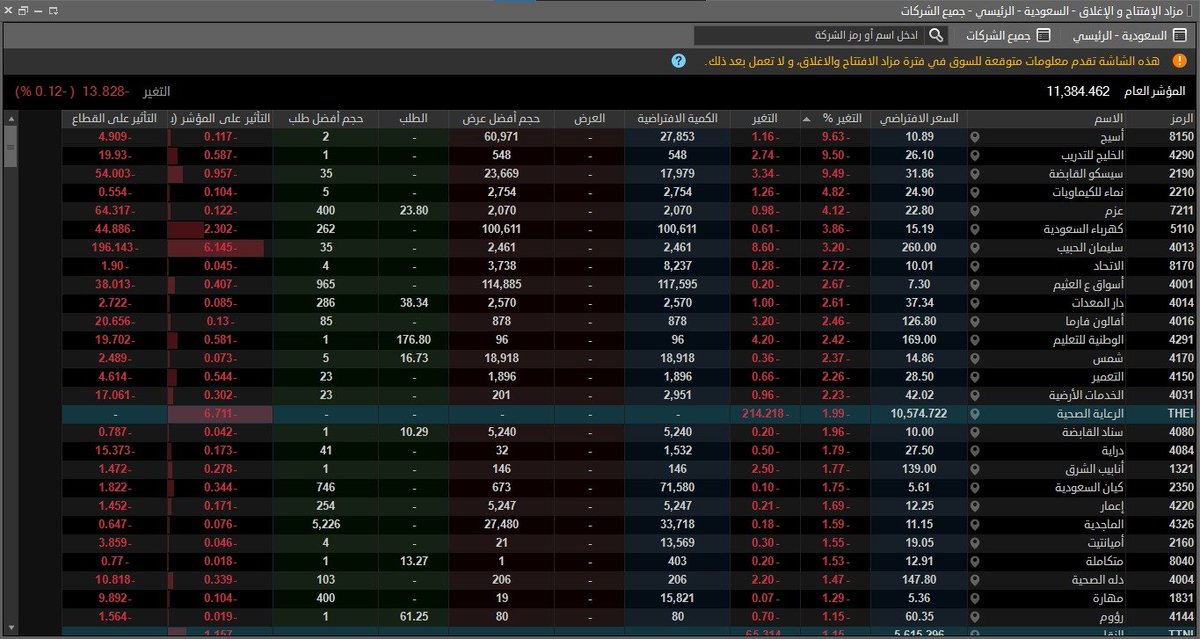Sort by التأثير على القطاع column header
The image size is (1200, 639).
pyautogui.click(x=114, y=118)
